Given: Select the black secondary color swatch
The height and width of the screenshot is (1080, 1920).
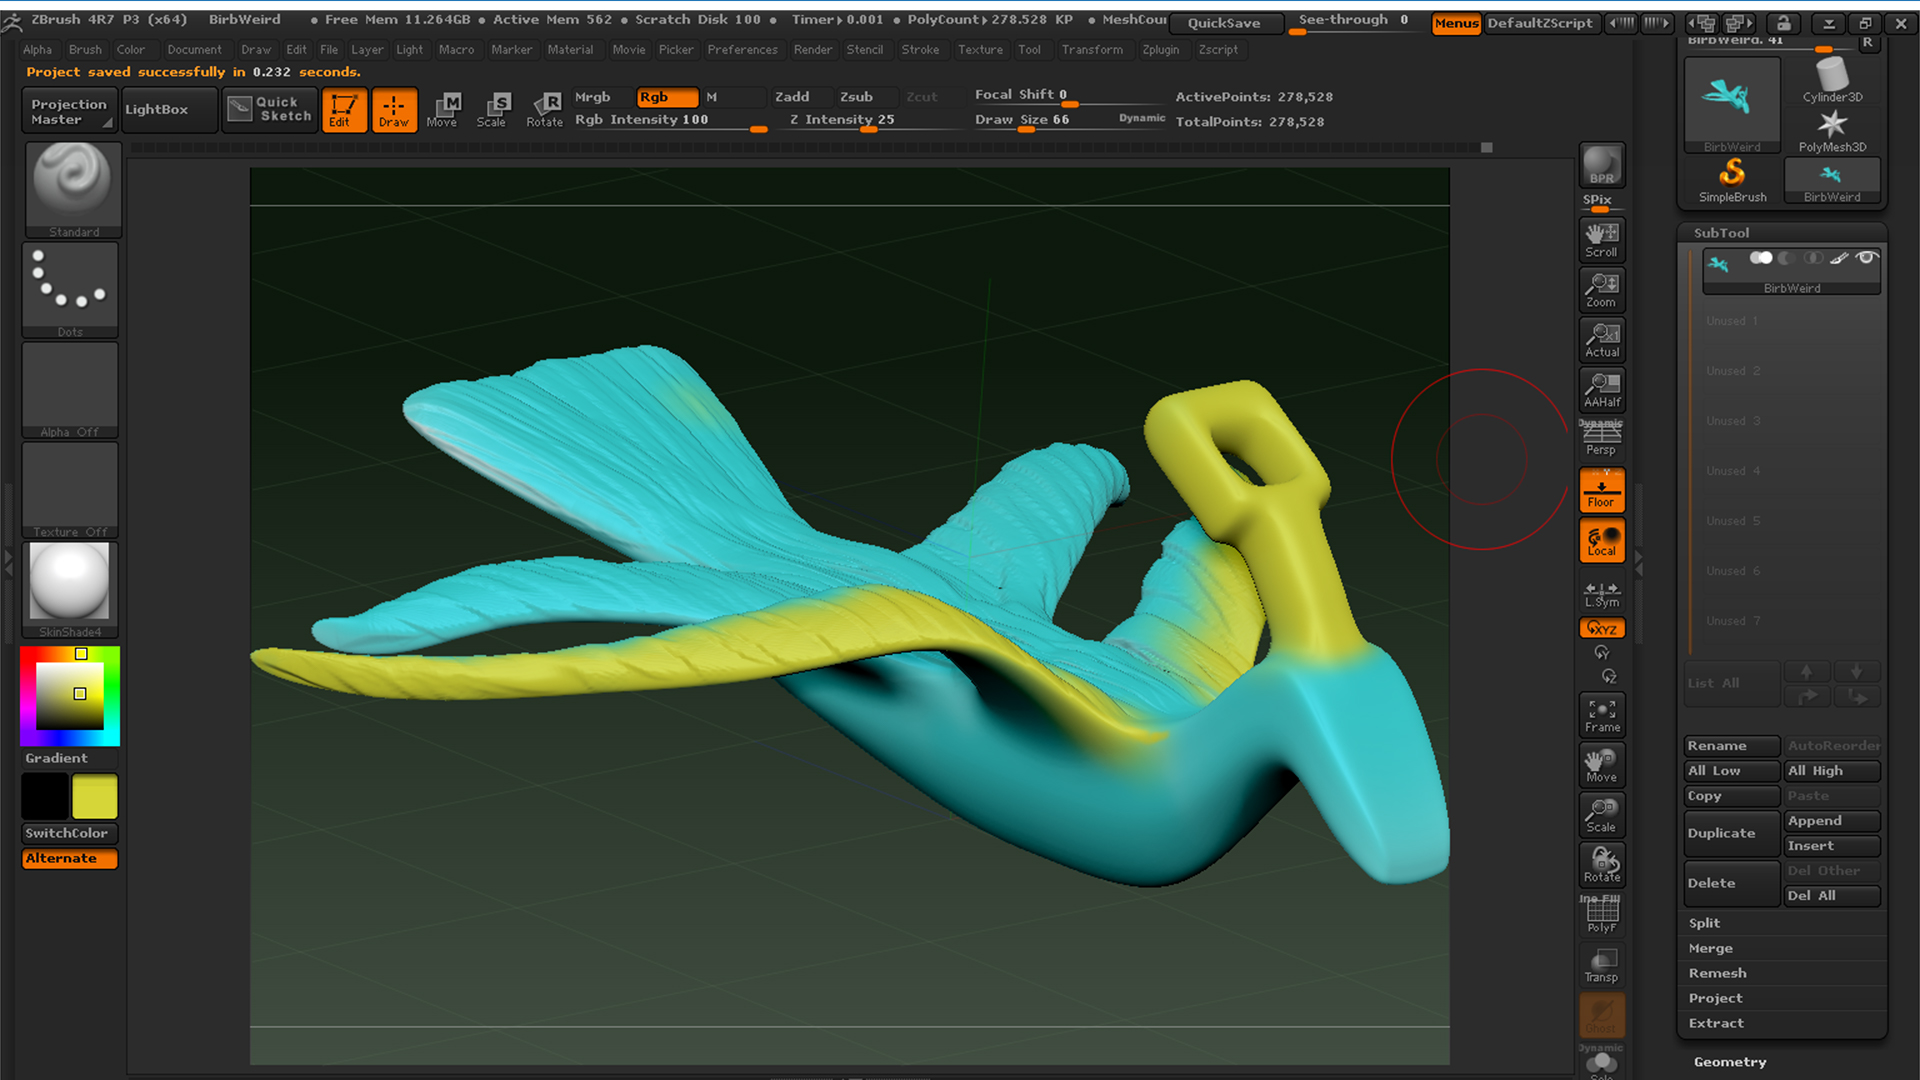Looking at the screenshot, I should point(45,797).
